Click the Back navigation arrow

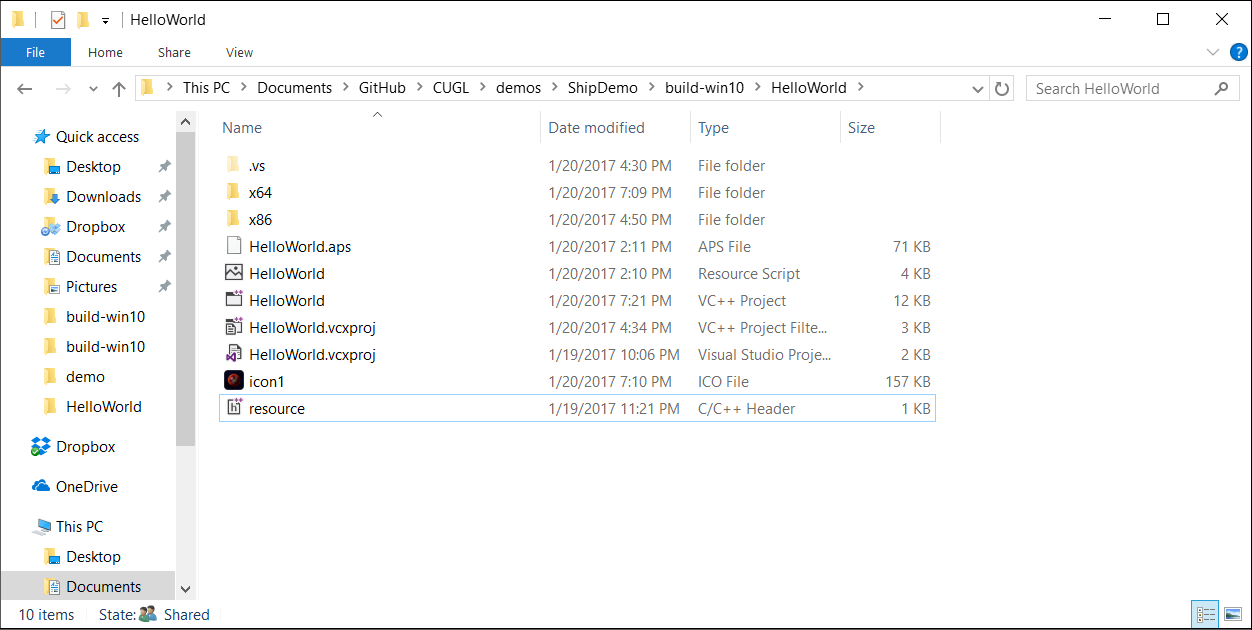pos(26,88)
